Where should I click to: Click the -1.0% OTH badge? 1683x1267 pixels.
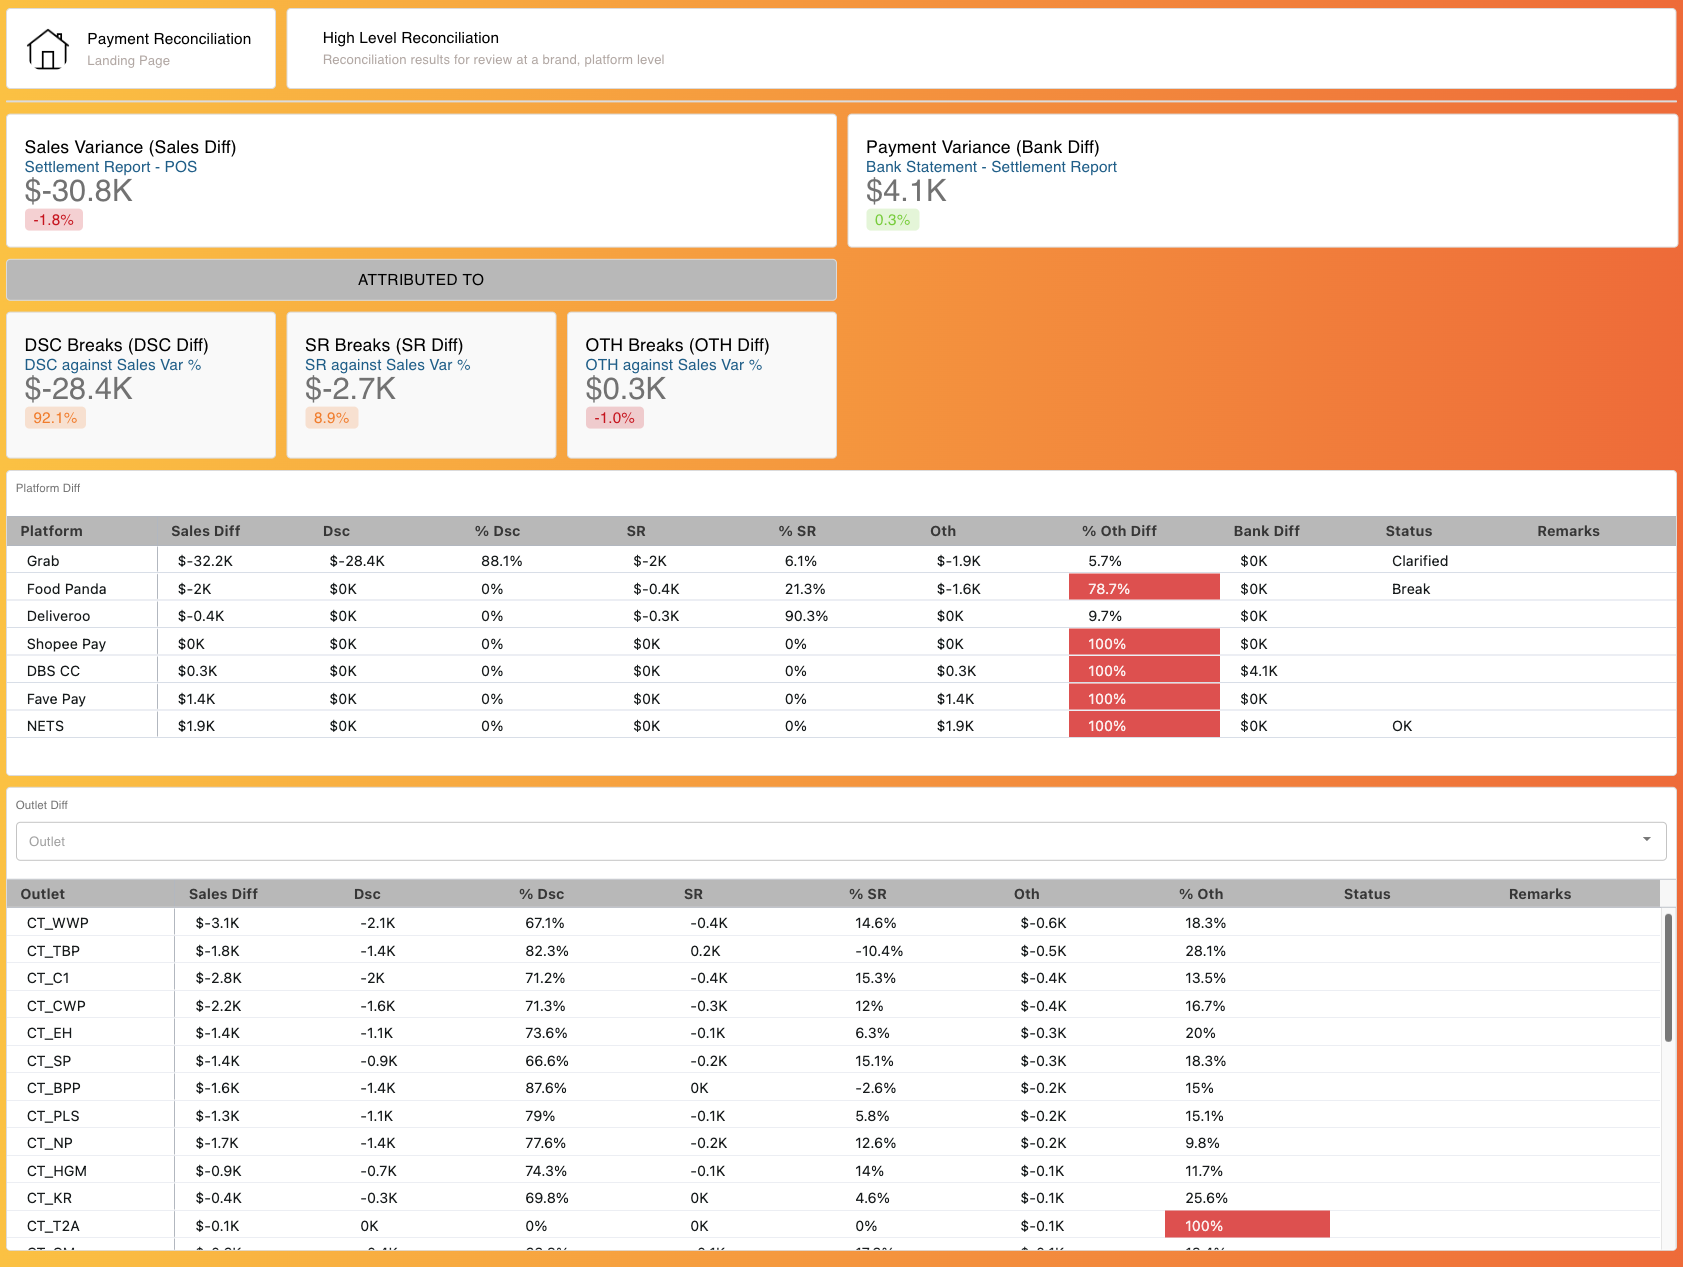(x=614, y=418)
